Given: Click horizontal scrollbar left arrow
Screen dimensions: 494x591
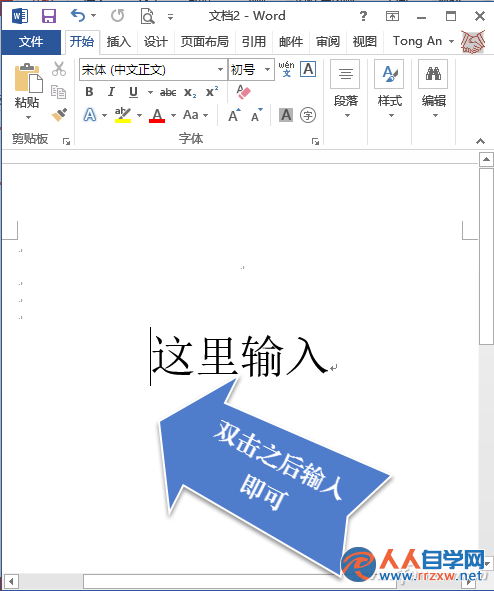Looking at the screenshot, I should pyautogui.click(x=11, y=582).
